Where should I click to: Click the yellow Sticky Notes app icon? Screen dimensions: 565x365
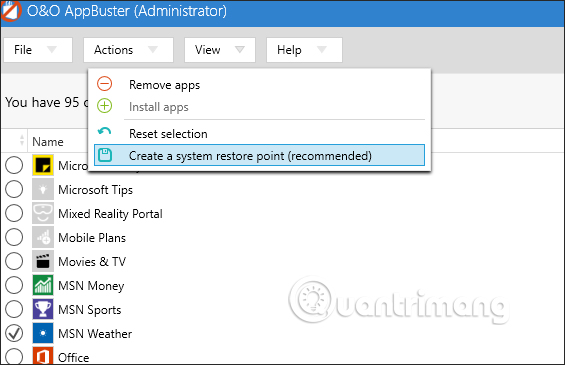pyautogui.click(x=43, y=165)
